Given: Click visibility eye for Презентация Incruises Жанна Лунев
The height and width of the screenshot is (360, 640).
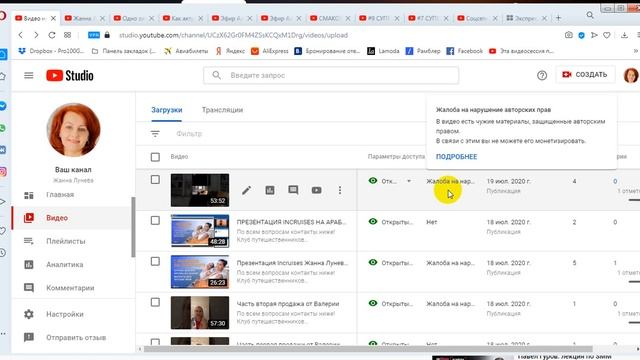Looking at the screenshot, I should coord(373,262).
